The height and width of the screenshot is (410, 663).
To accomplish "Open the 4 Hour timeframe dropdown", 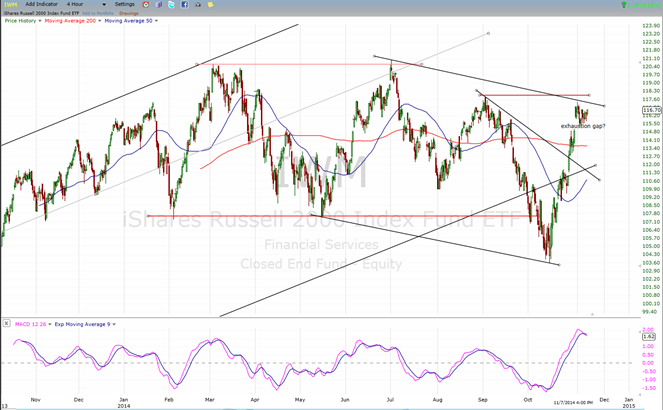I will (86, 4).
